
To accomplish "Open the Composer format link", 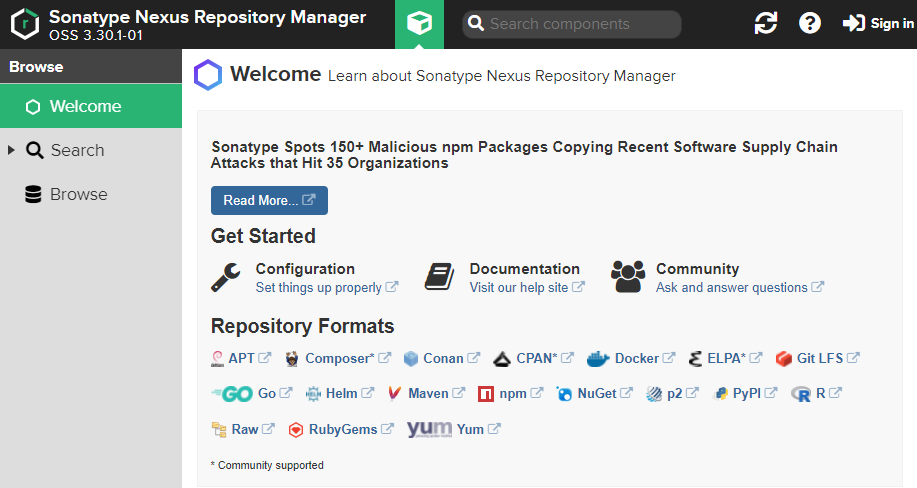I will pyautogui.click(x=347, y=358).
